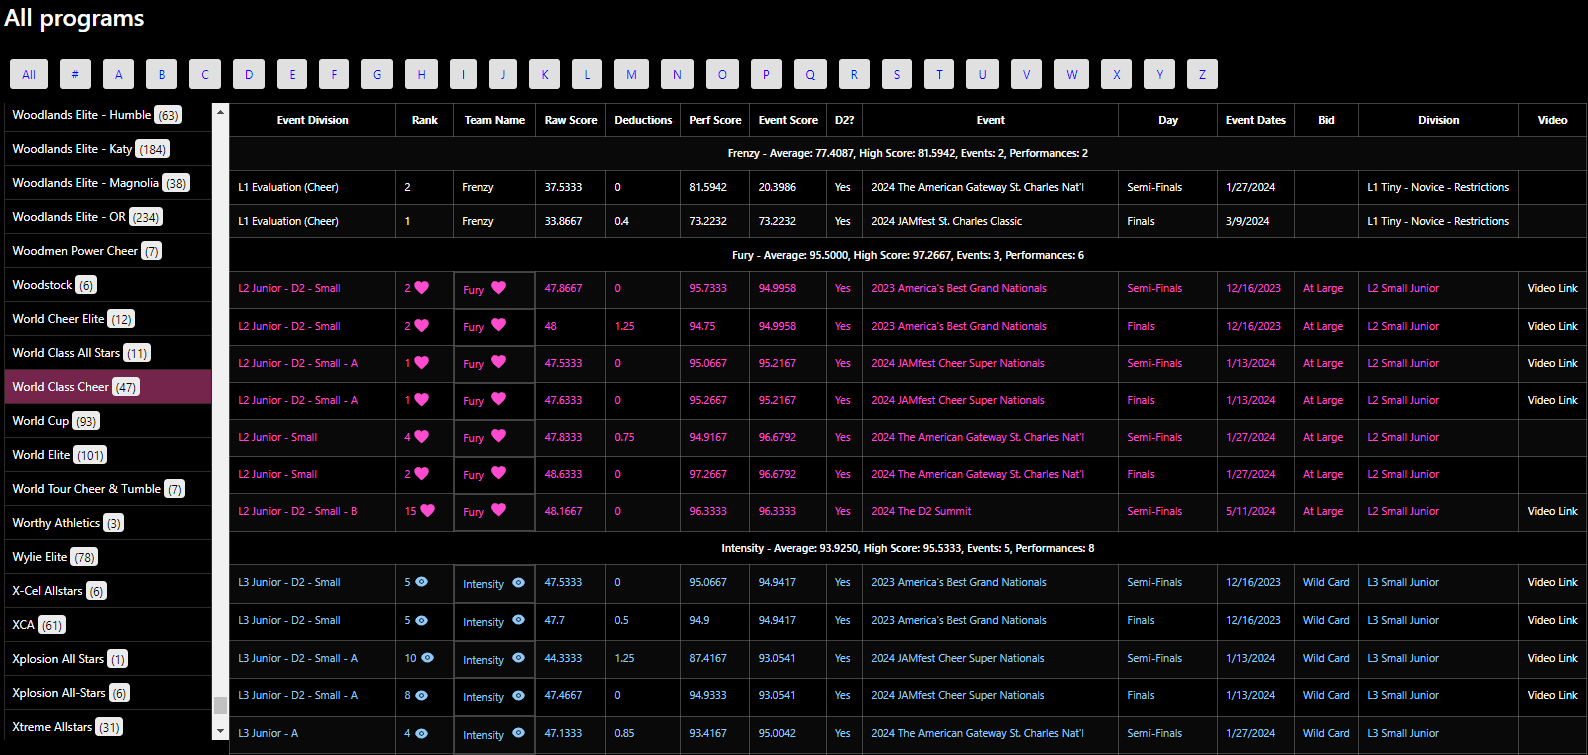Sort table by the Rank column header
Image resolution: width=1588 pixels, height=755 pixels.
[x=424, y=120]
